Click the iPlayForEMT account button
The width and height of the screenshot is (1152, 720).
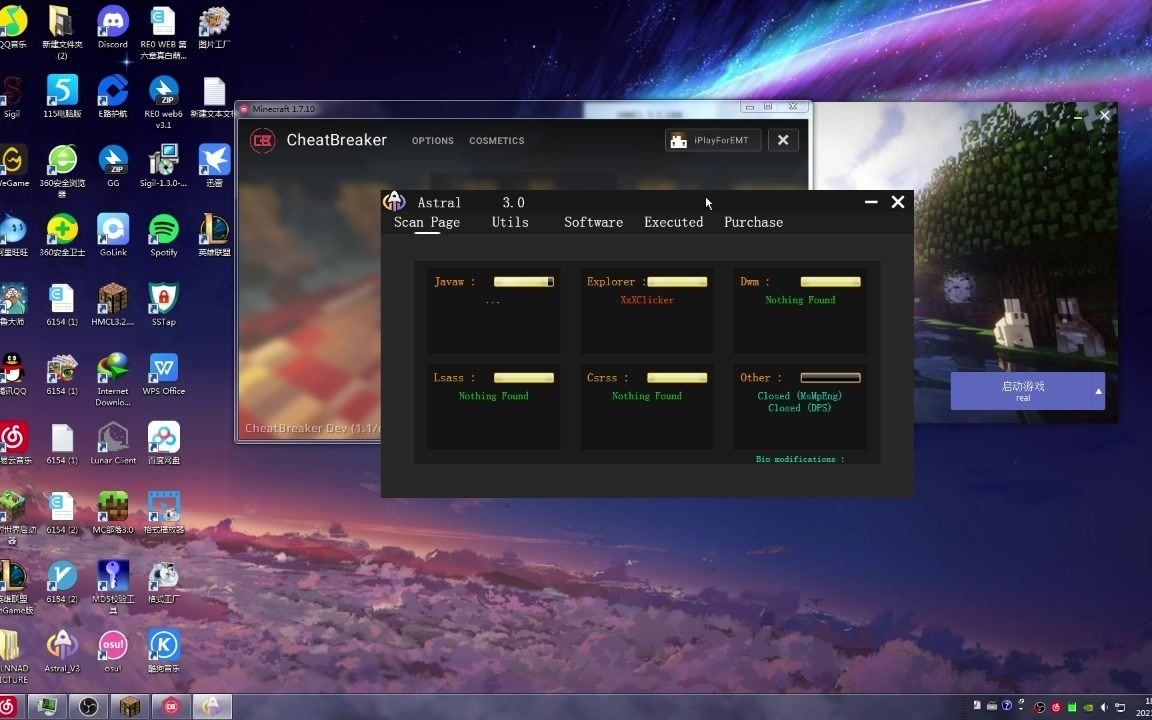[713, 140]
